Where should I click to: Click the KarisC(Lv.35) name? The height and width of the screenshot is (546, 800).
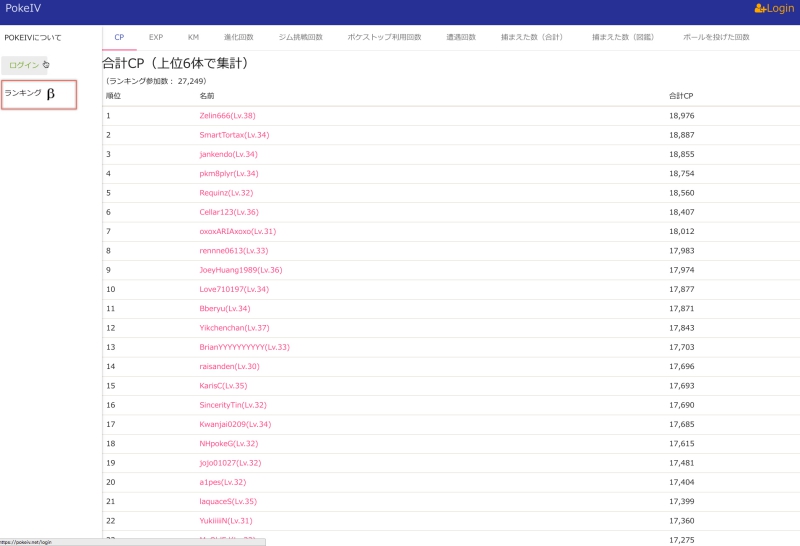(223, 386)
